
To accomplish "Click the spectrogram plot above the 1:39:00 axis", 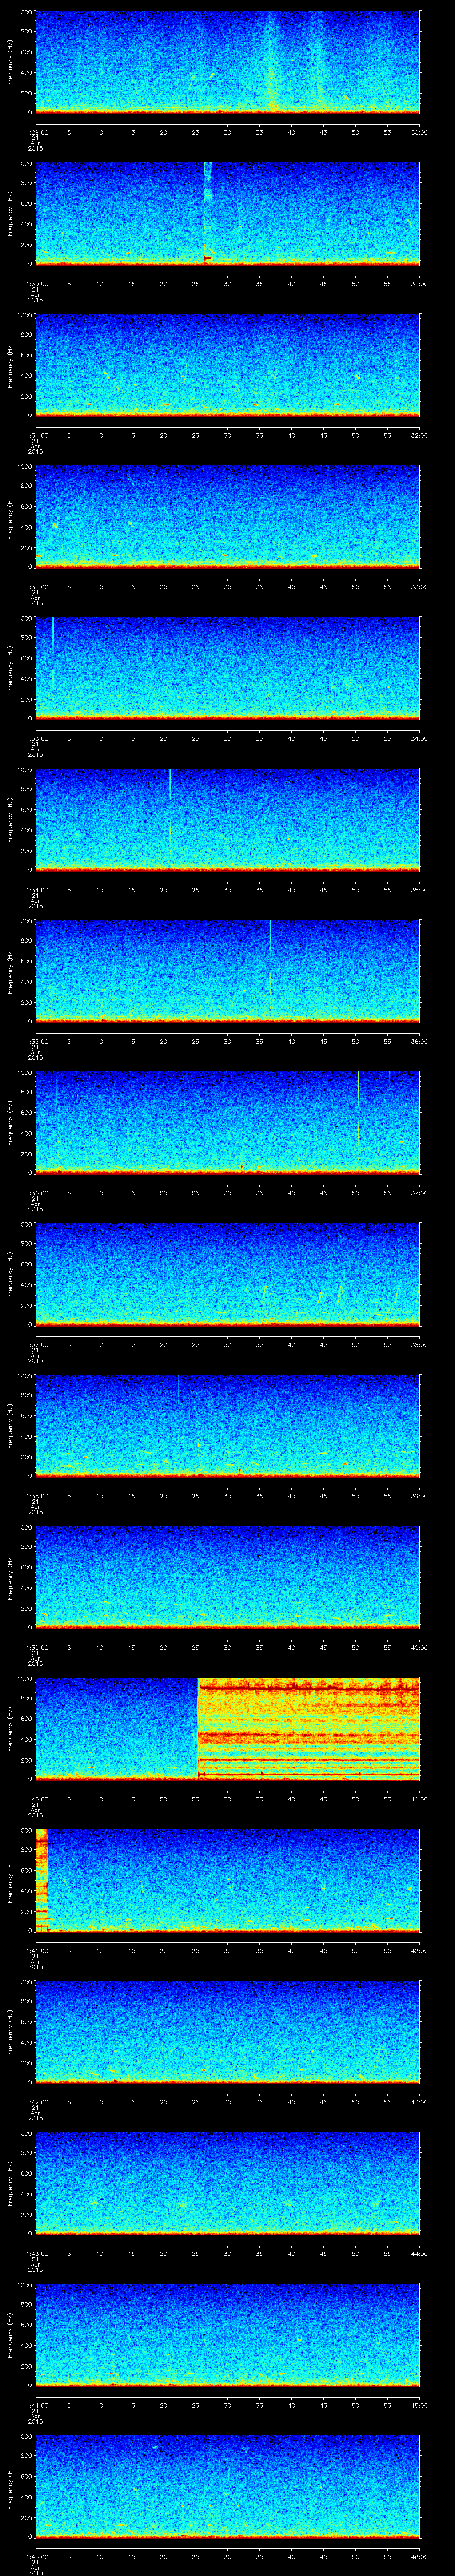I will (x=227, y=1577).
